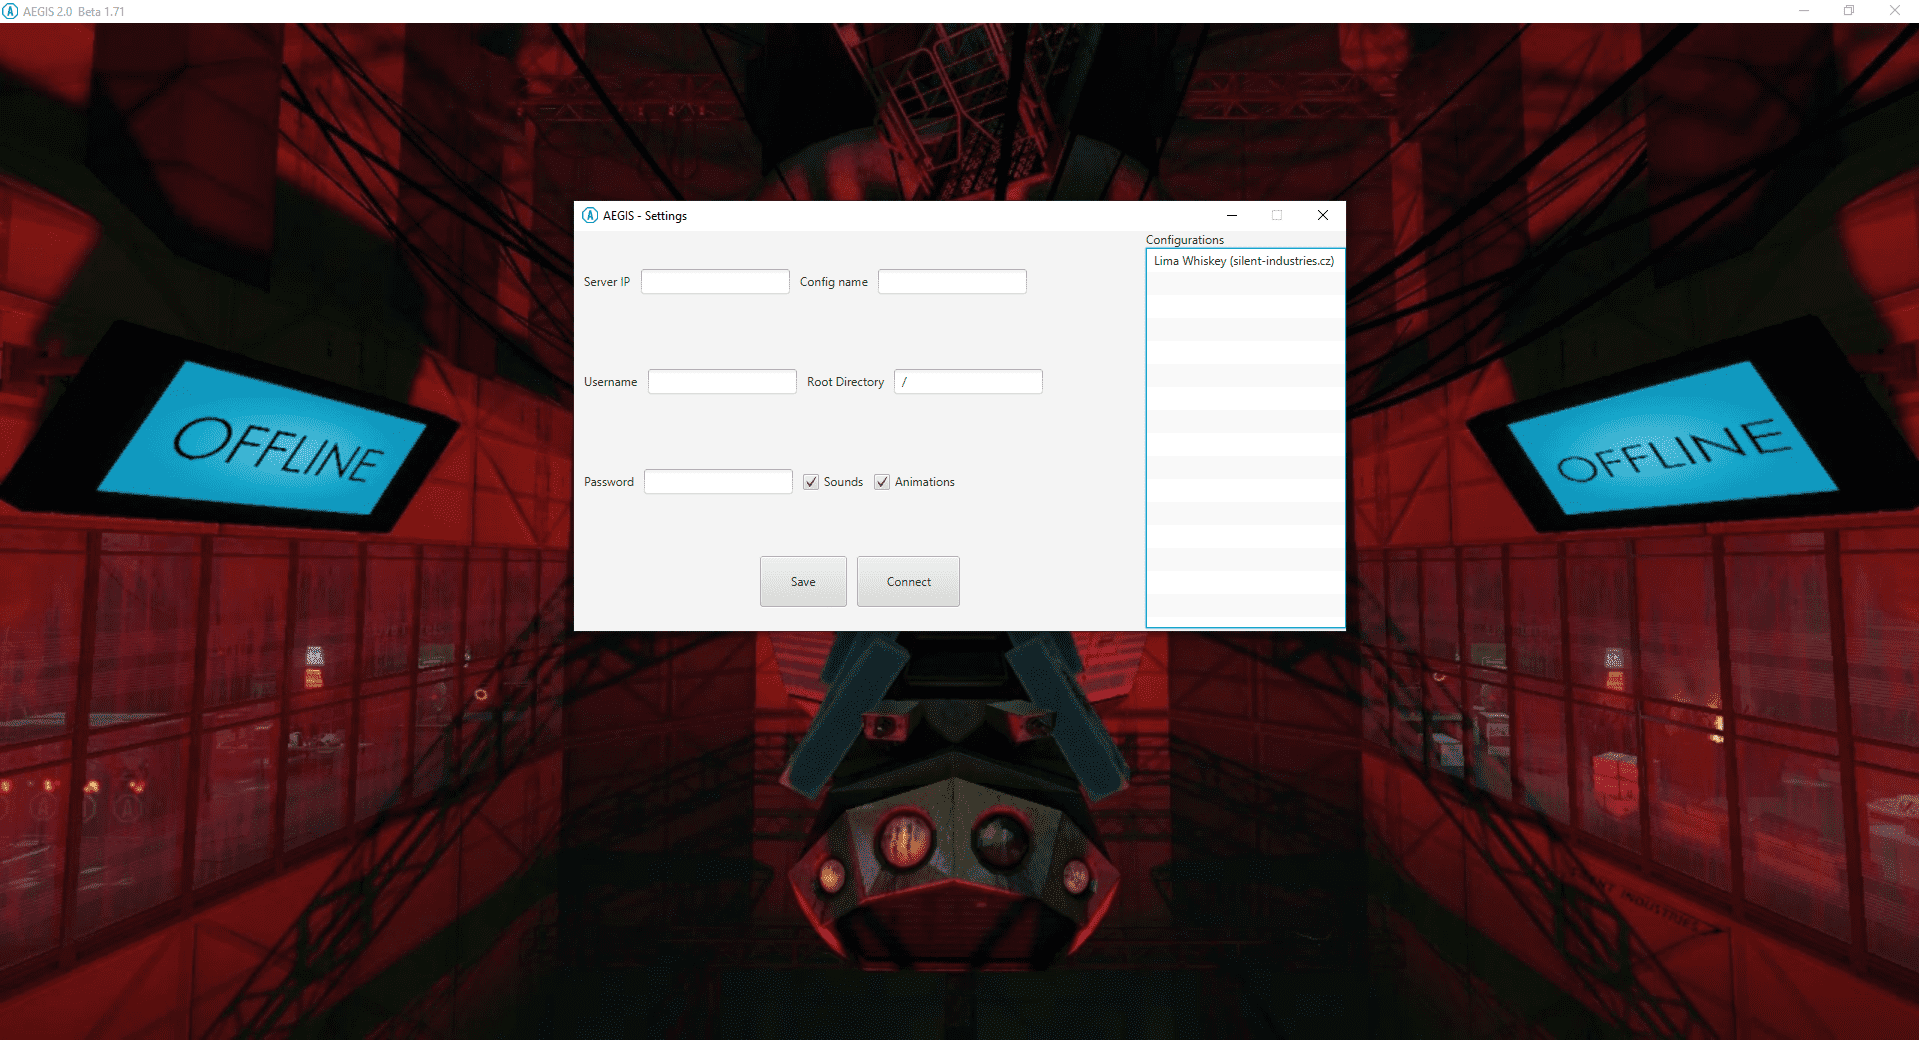Minimize the main AEGIS 2.0 window
Image resolution: width=1919 pixels, height=1040 pixels.
click(1804, 11)
